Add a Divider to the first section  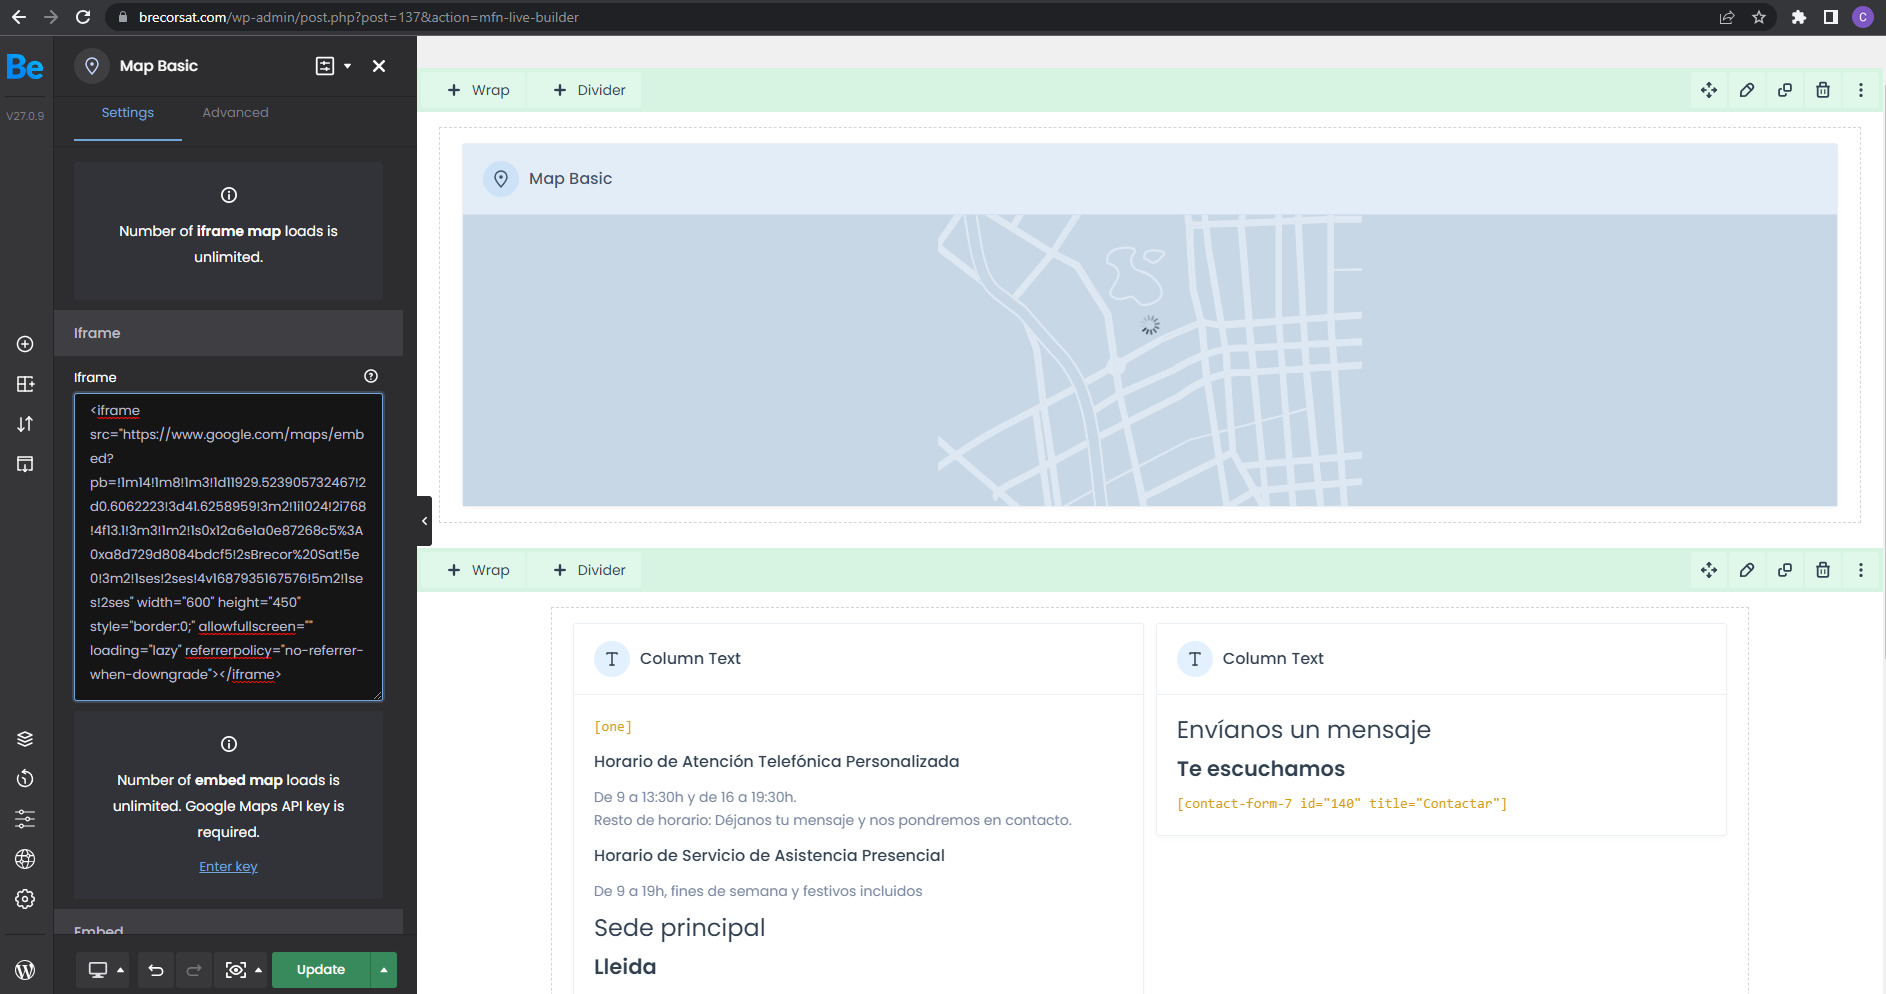[590, 90]
